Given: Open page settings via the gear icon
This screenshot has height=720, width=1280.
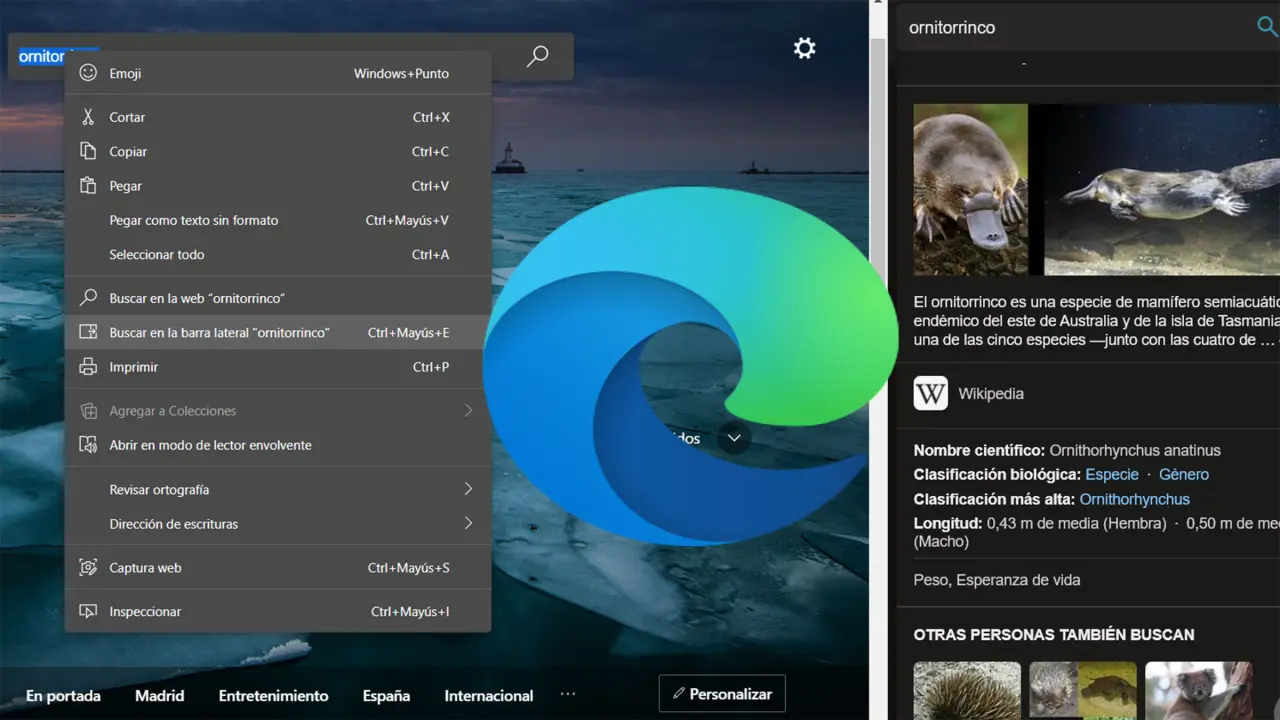Looking at the screenshot, I should coord(804,48).
